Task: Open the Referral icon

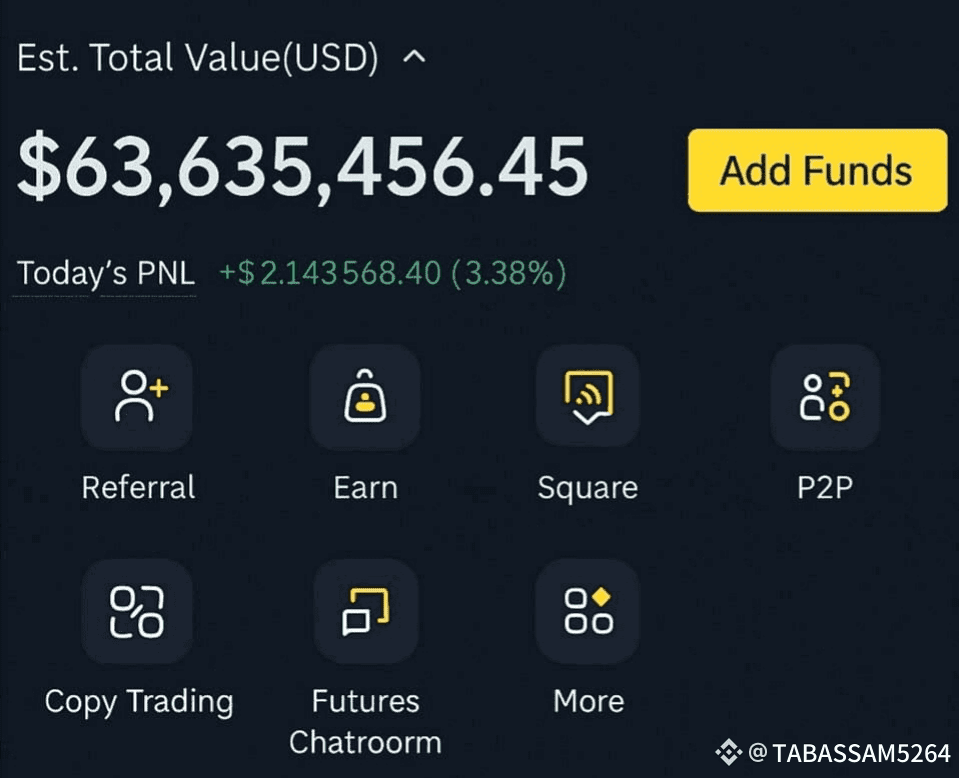Action: (x=137, y=398)
